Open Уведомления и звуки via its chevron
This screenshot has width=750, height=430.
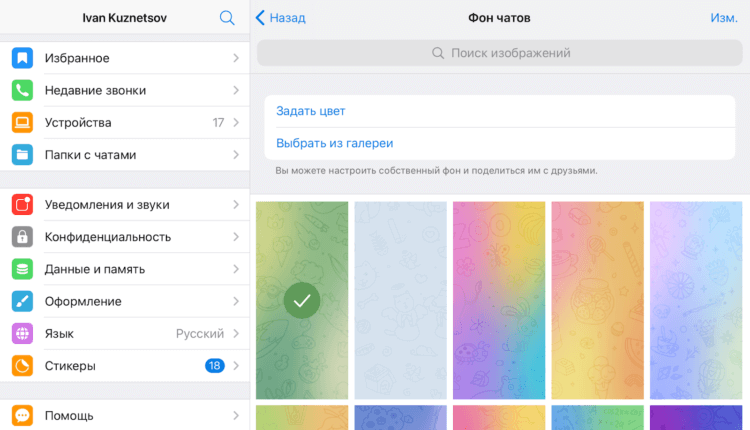[236, 205]
